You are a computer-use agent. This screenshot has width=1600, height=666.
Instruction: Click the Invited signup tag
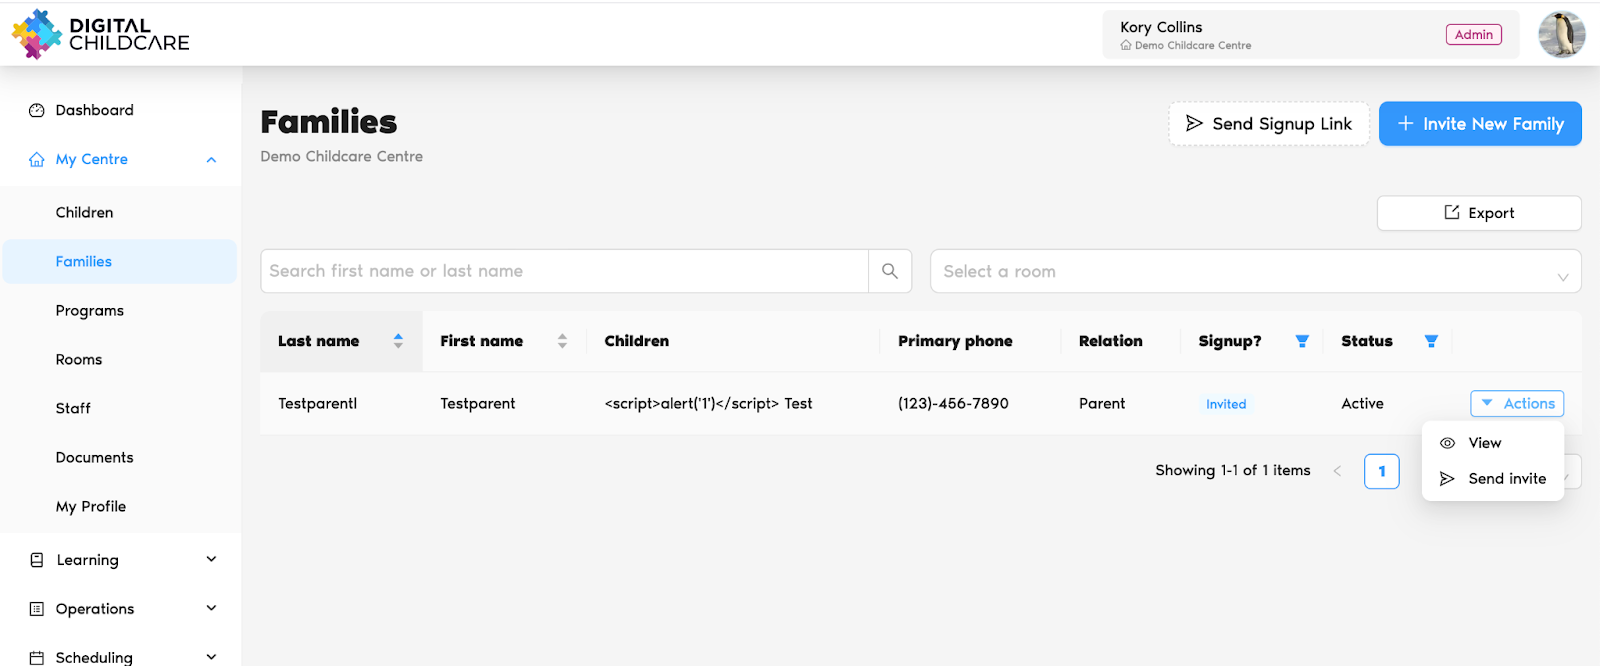(1226, 404)
